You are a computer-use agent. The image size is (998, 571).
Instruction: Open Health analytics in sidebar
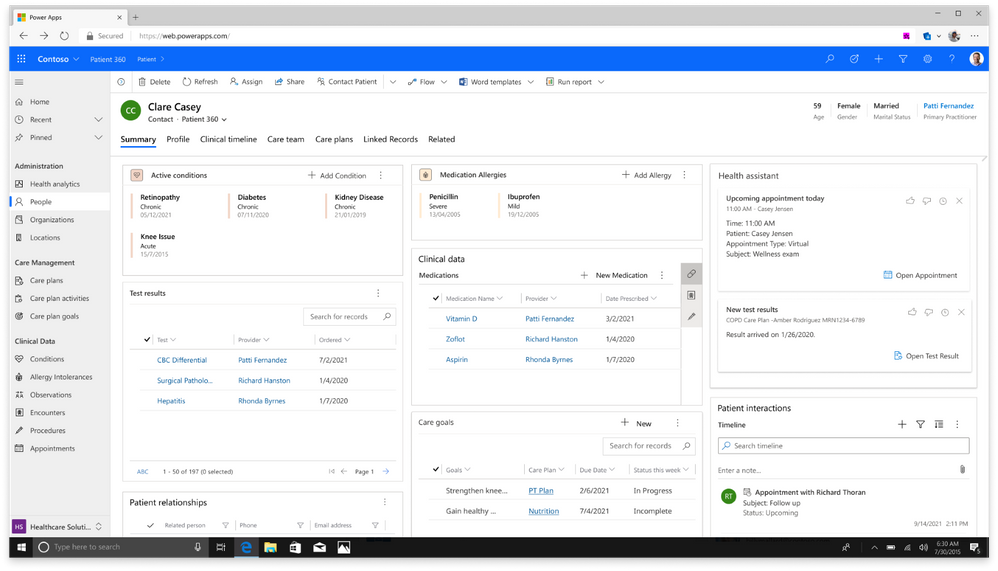tap(55, 183)
